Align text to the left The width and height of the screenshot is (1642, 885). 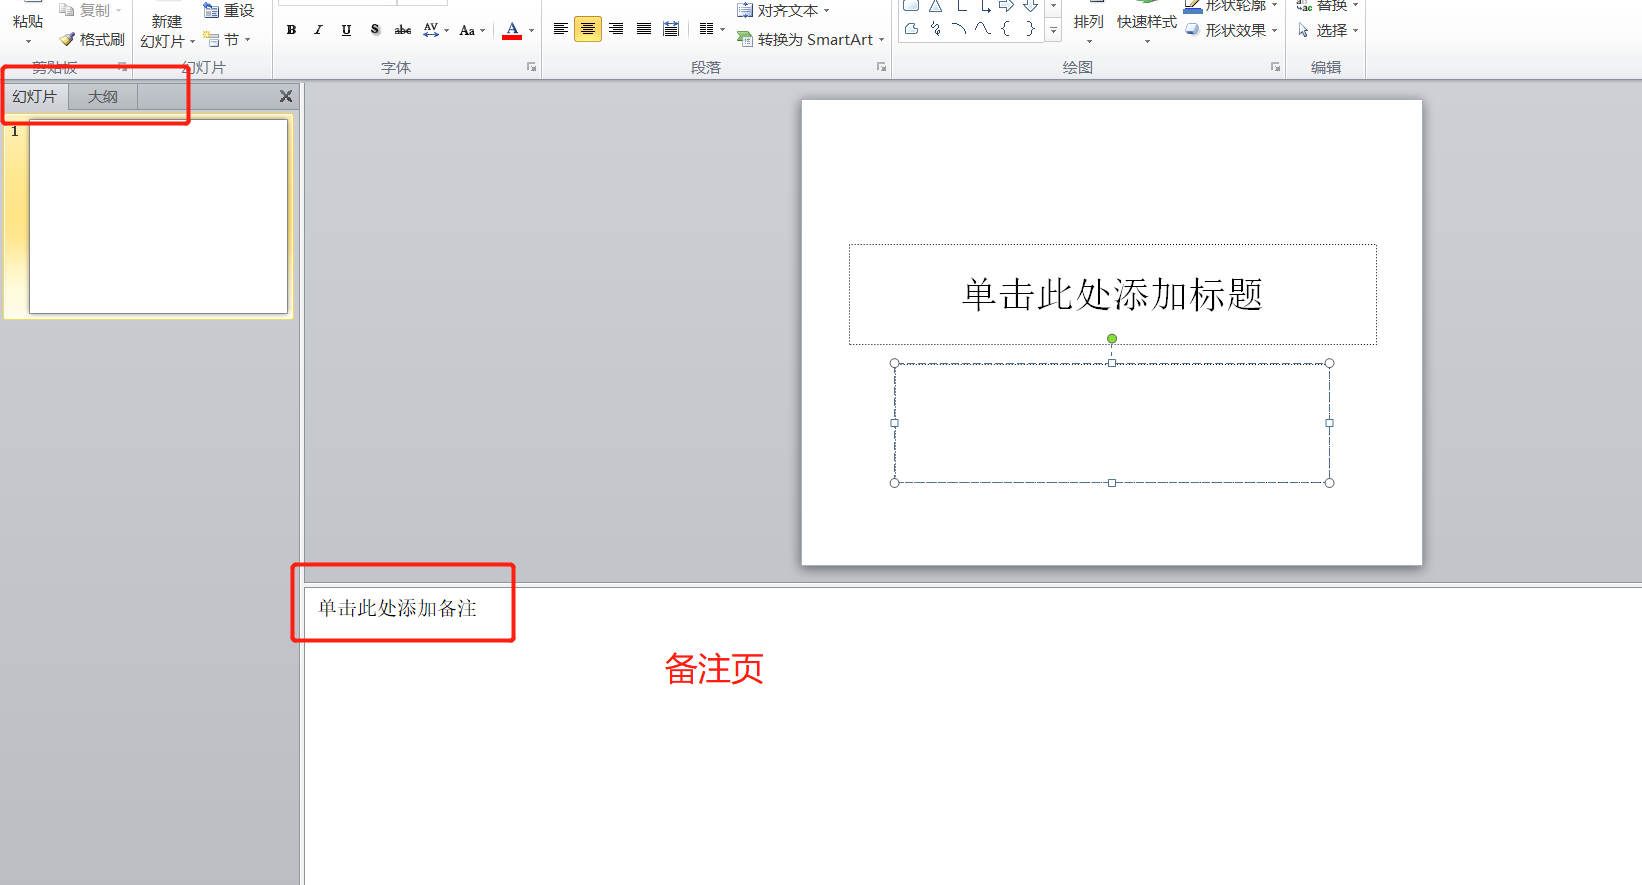pyautogui.click(x=561, y=29)
